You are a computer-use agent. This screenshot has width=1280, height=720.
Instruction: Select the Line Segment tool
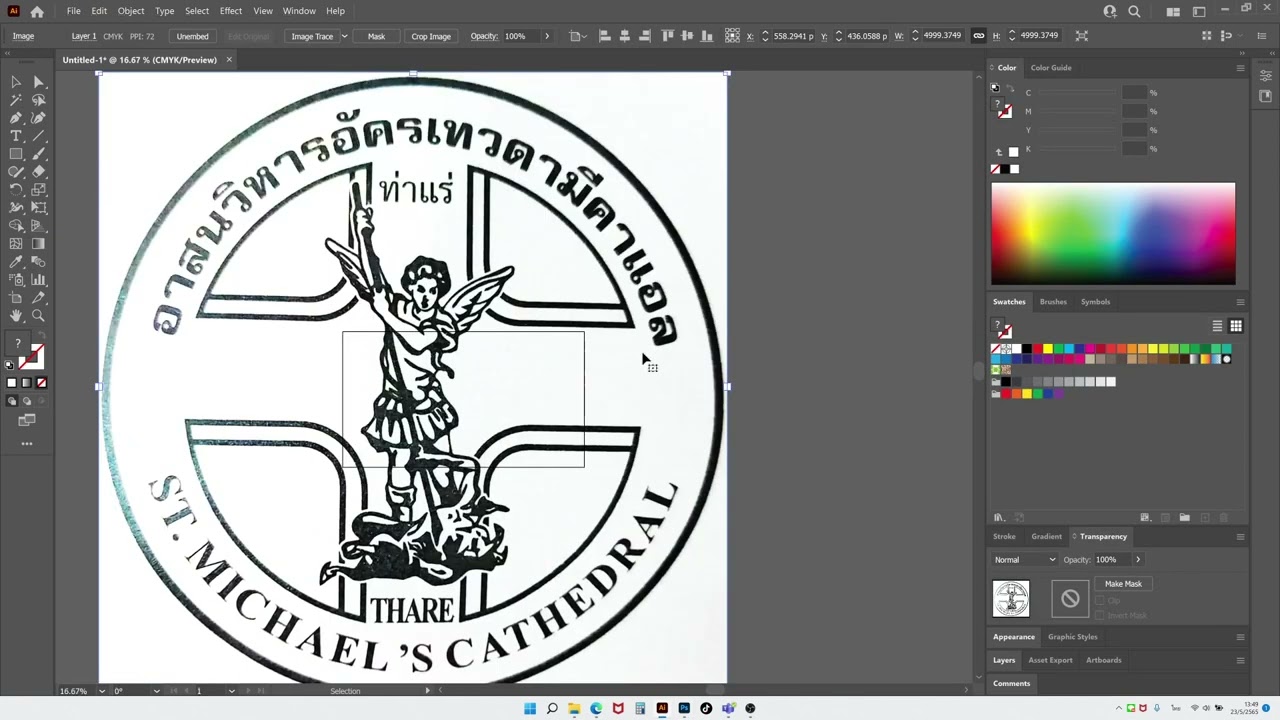point(38,136)
